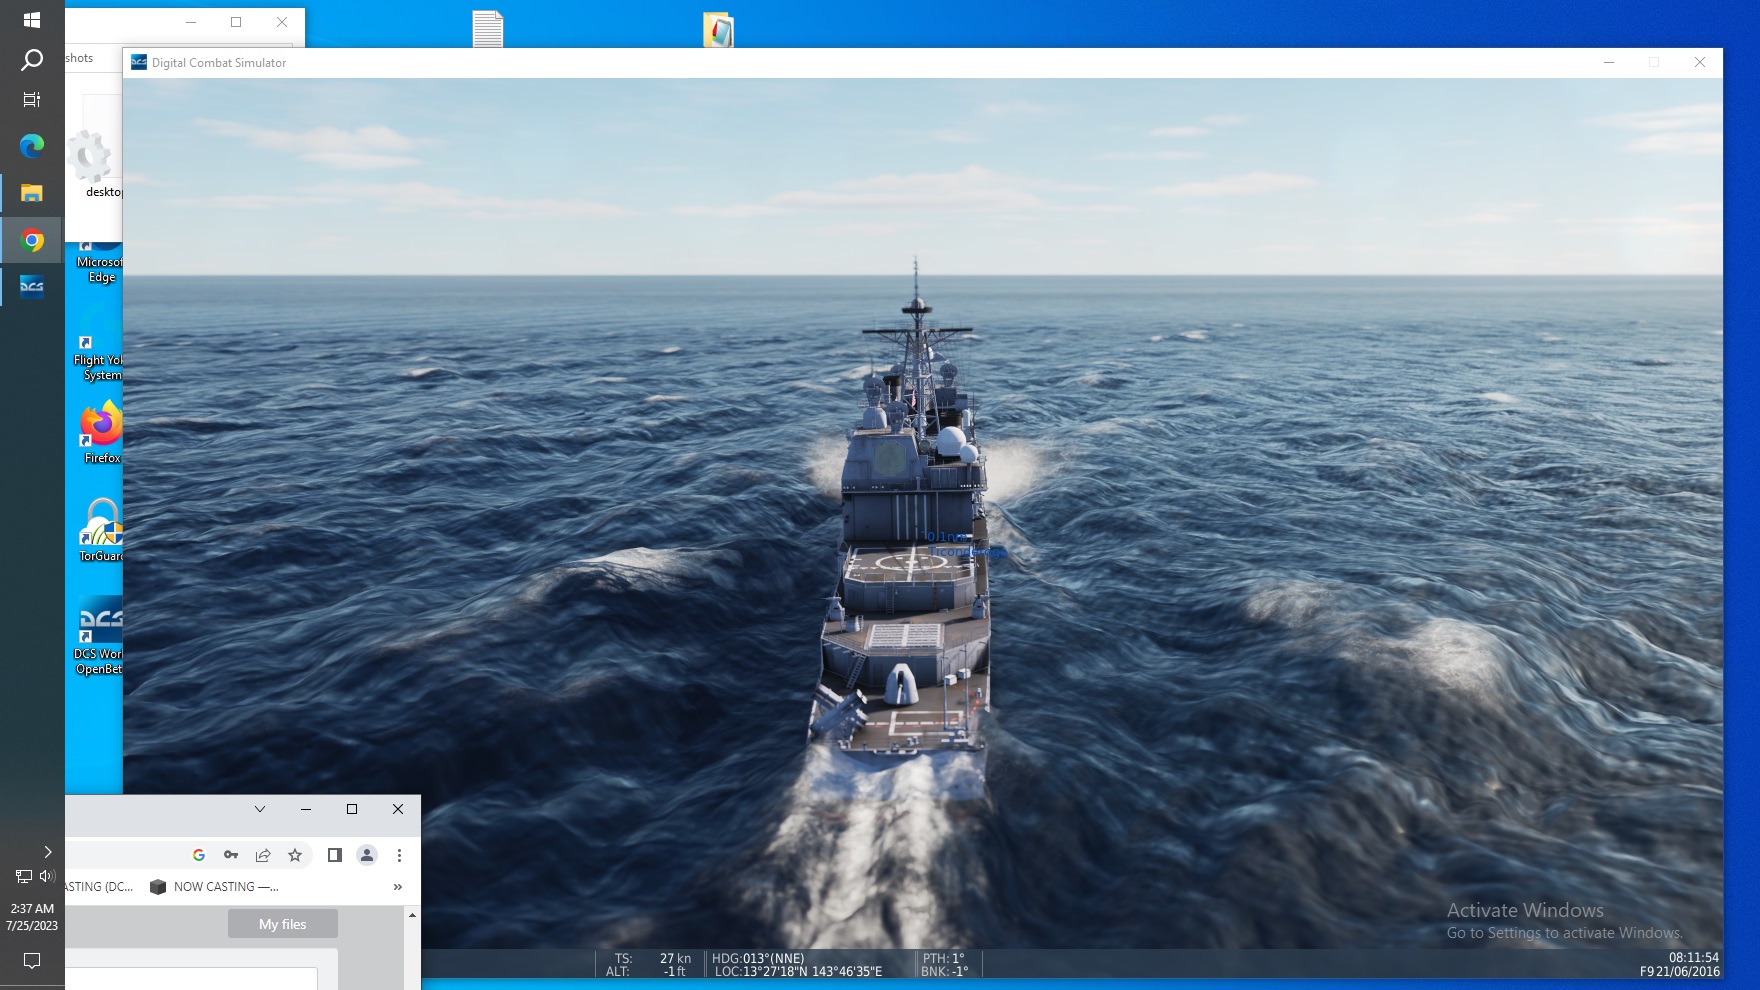Image resolution: width=1760 pixels, height=990 pixels.
Task: Open the Chrome three-dot menu
Action: click(x=399, y=855)
